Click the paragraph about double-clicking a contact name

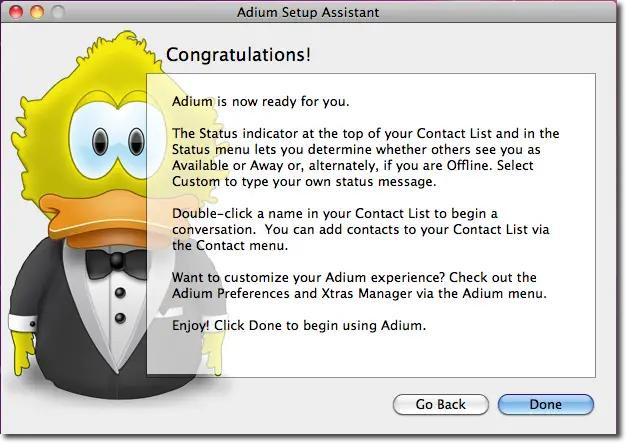click(361, 230)
